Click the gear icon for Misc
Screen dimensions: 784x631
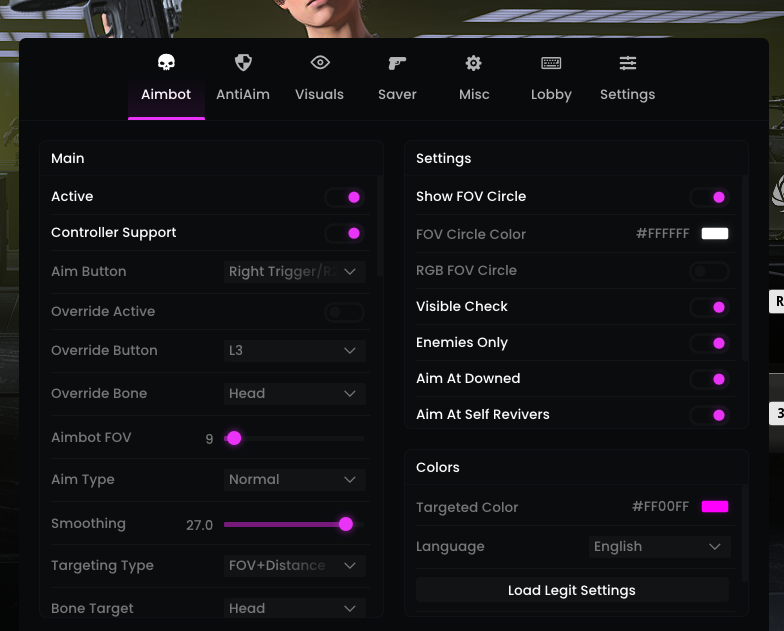coord(474,63)
